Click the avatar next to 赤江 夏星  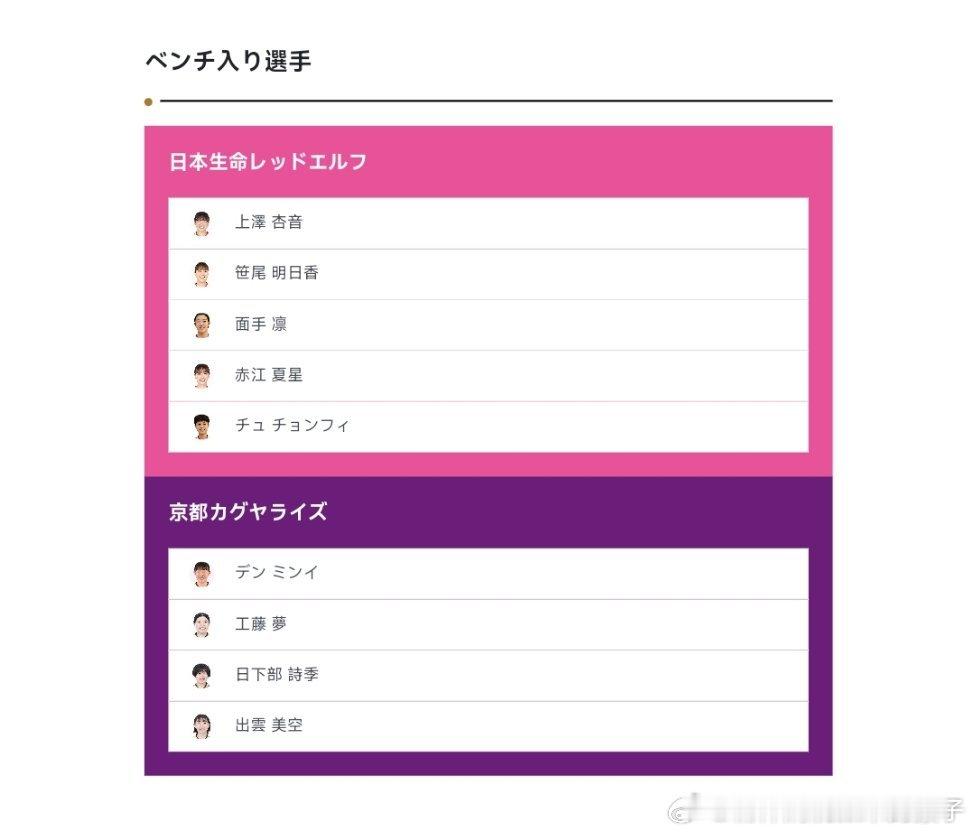(202, 376)
